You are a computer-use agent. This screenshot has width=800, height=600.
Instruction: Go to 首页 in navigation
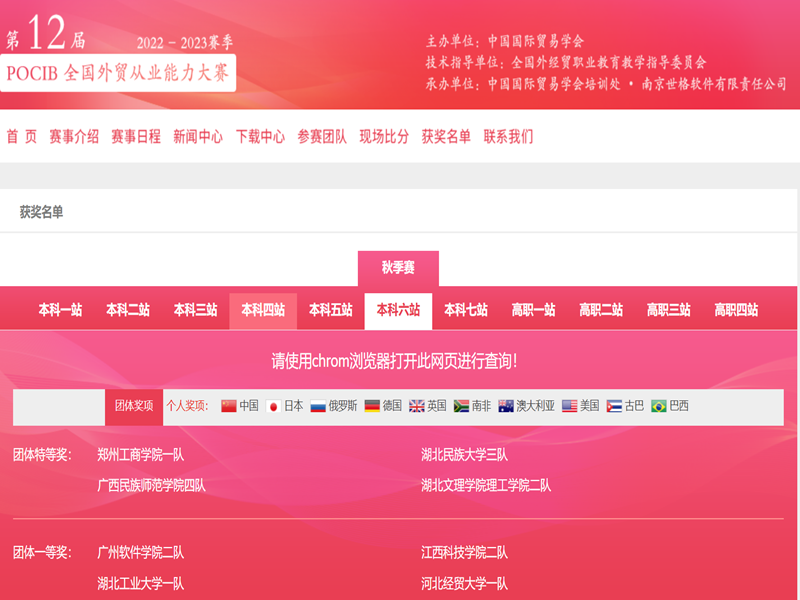21,137
